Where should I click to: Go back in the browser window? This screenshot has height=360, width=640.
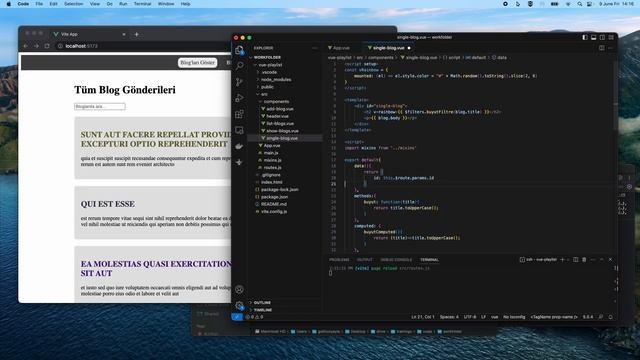[26, 46]
